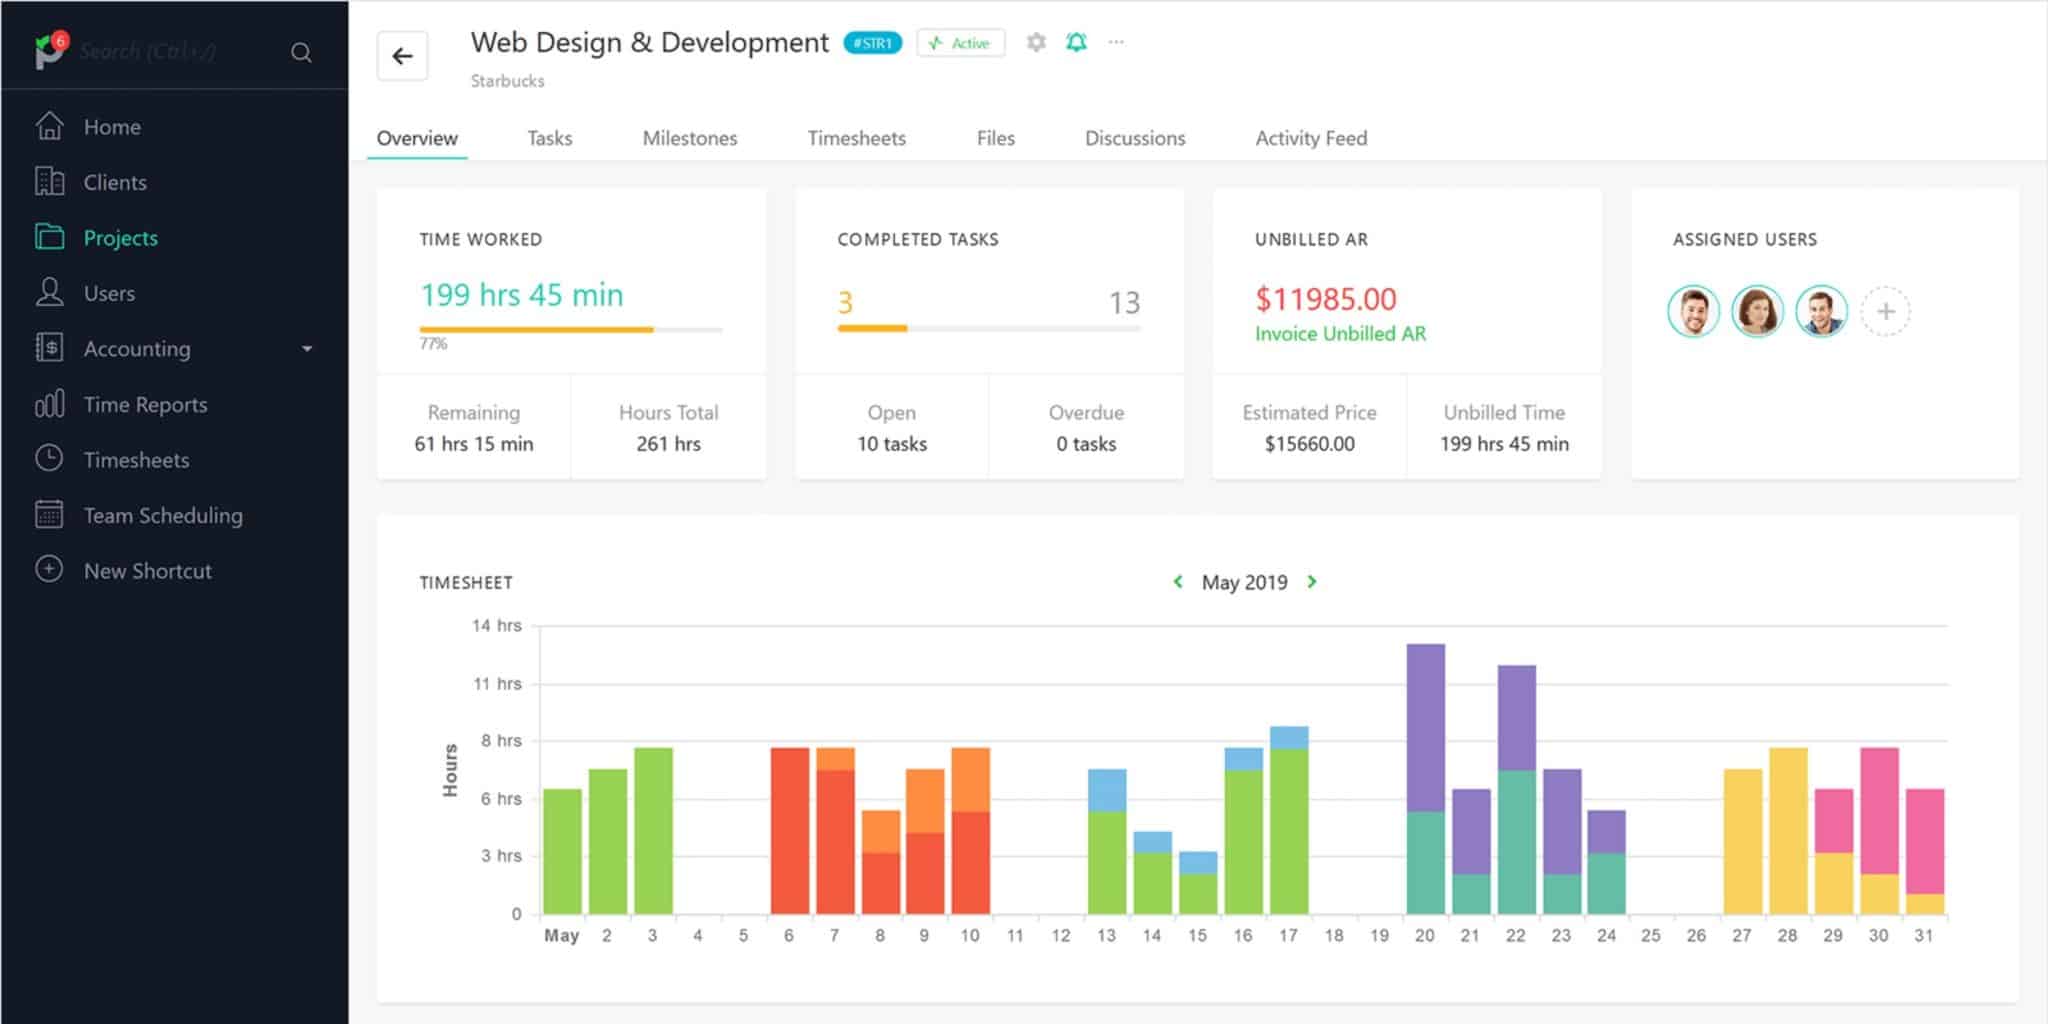Image resolution: width=2048 pixels, height=1024 pixels.
Task: Click the Active status dropdown badge
Action: pos(960,43)
